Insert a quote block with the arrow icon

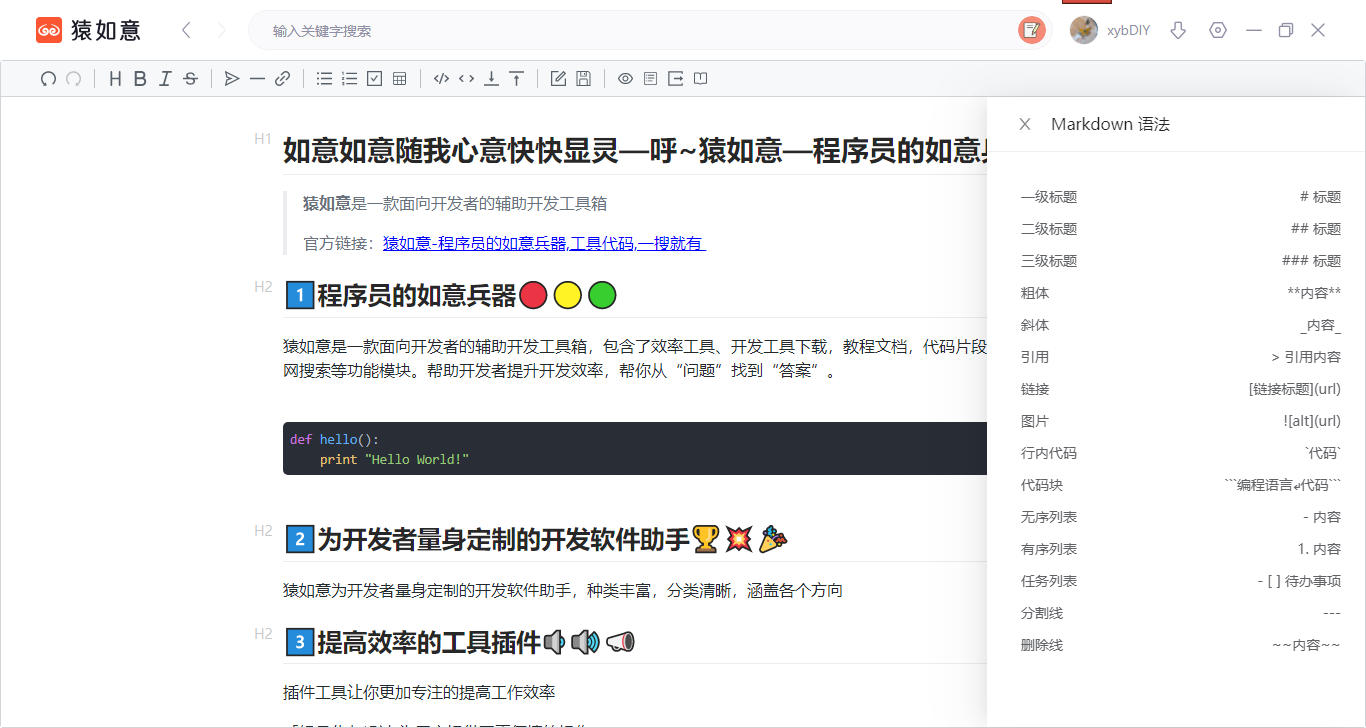point(232,79)
